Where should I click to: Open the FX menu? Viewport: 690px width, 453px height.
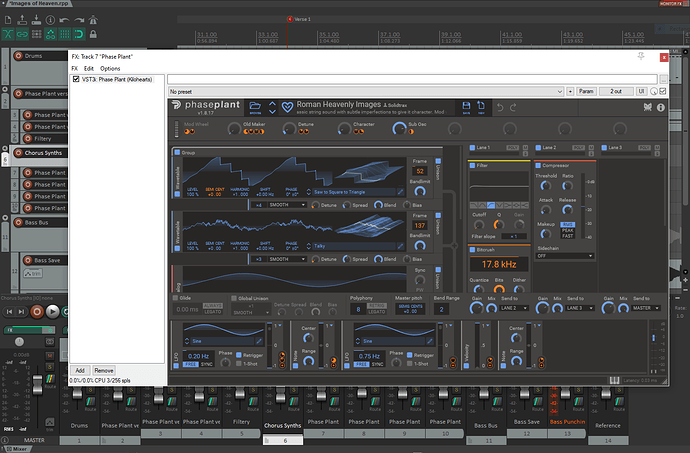[75, 68]
